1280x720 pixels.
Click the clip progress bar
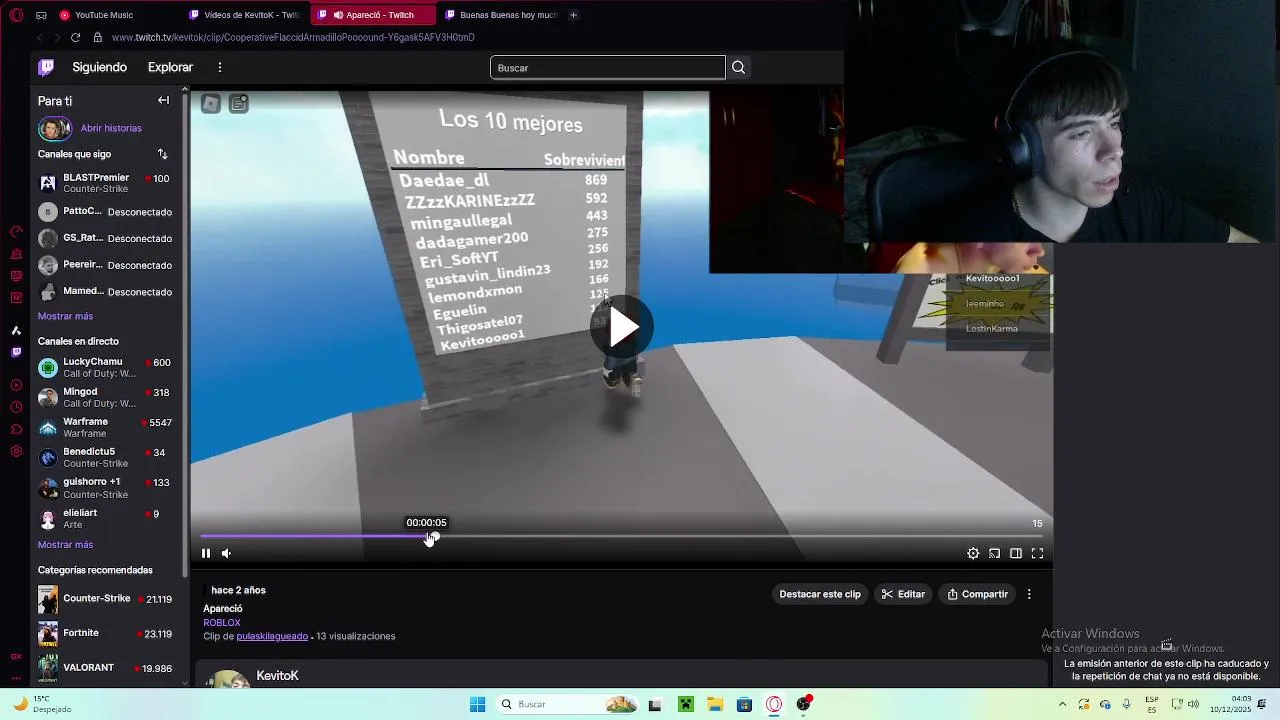[x=621, y=537]
